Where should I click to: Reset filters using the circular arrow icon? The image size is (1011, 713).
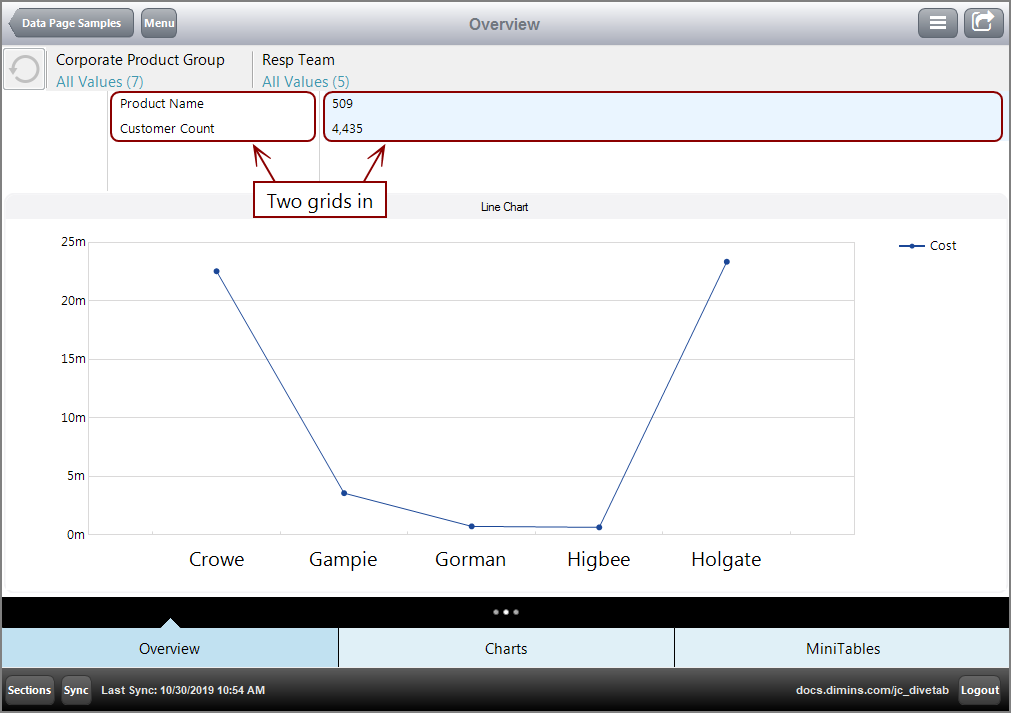click(x=23, y=68)
